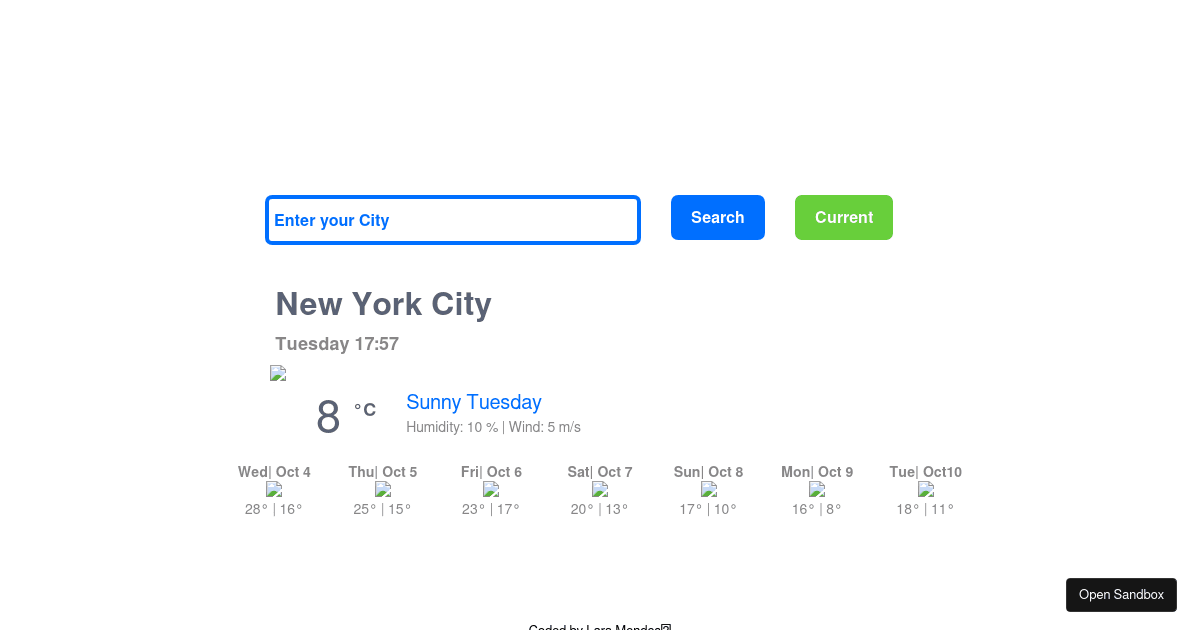Click the Wed| Oct 4 day label
The width and height of the screenshot is (1200, 630).
click(x=274, y=472)
